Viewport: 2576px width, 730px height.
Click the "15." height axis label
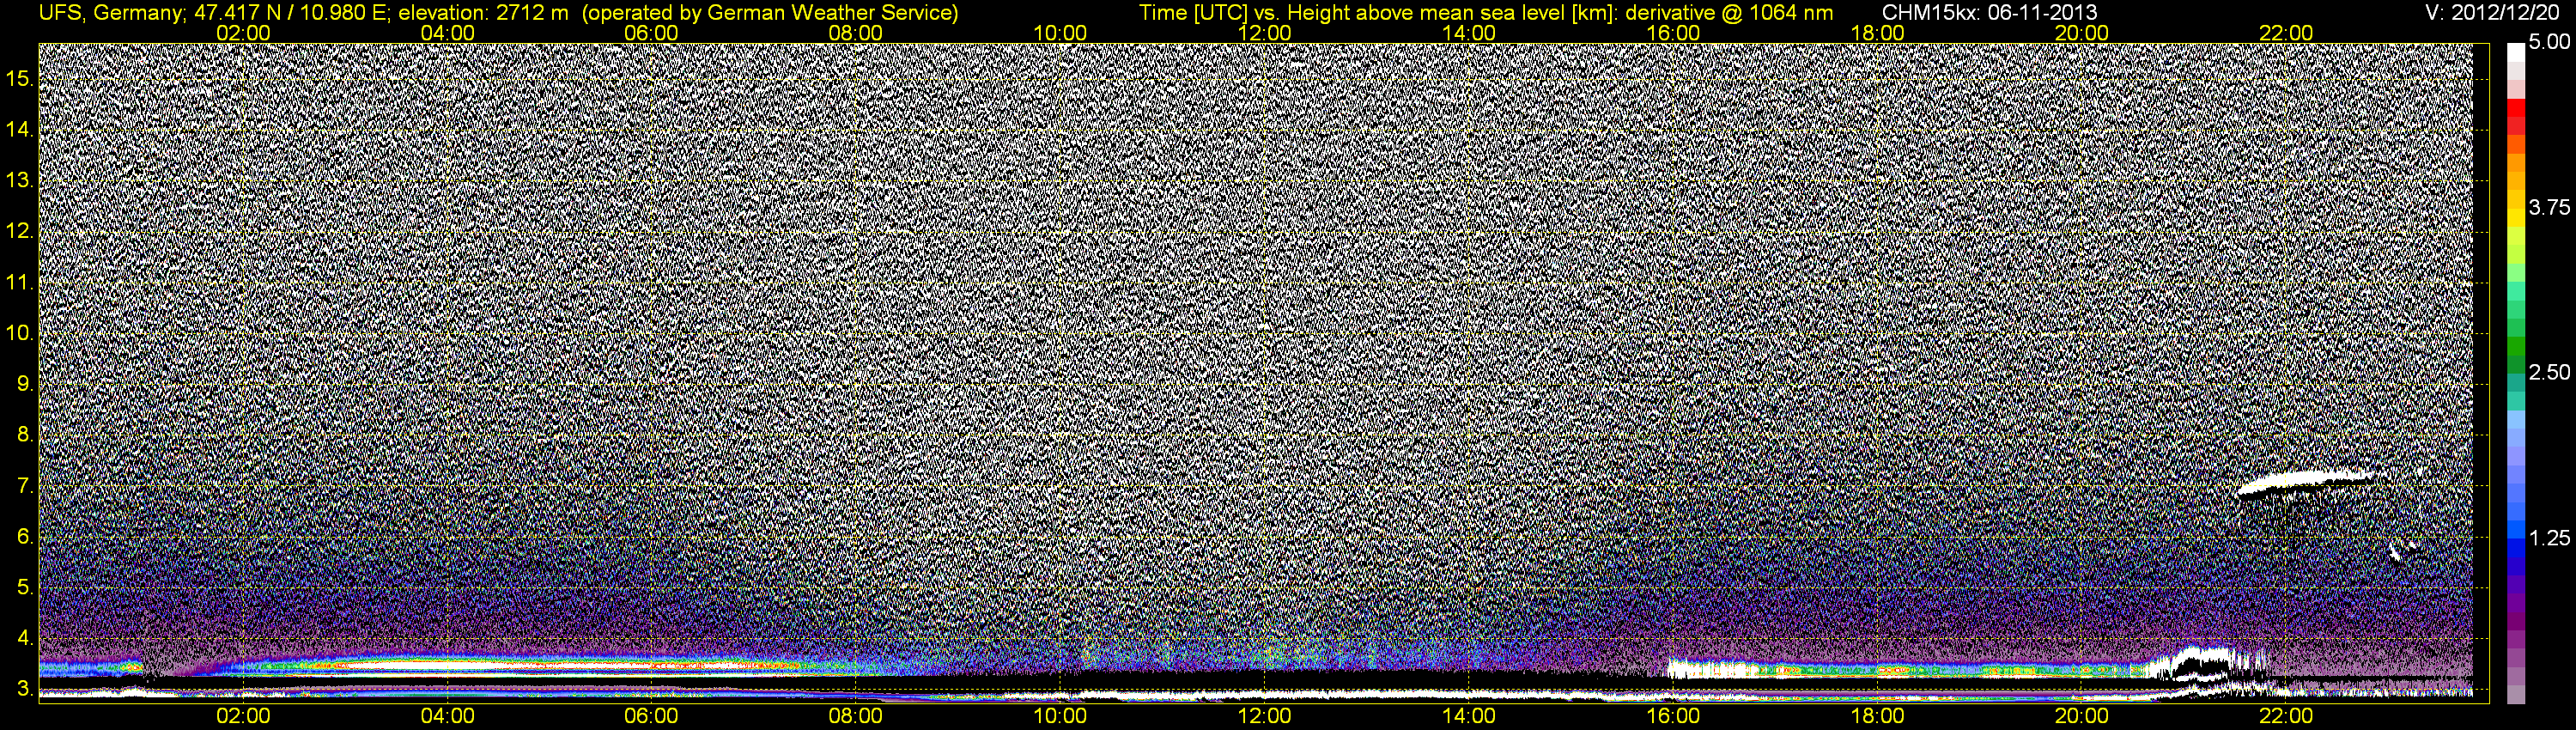coord(20,78)
